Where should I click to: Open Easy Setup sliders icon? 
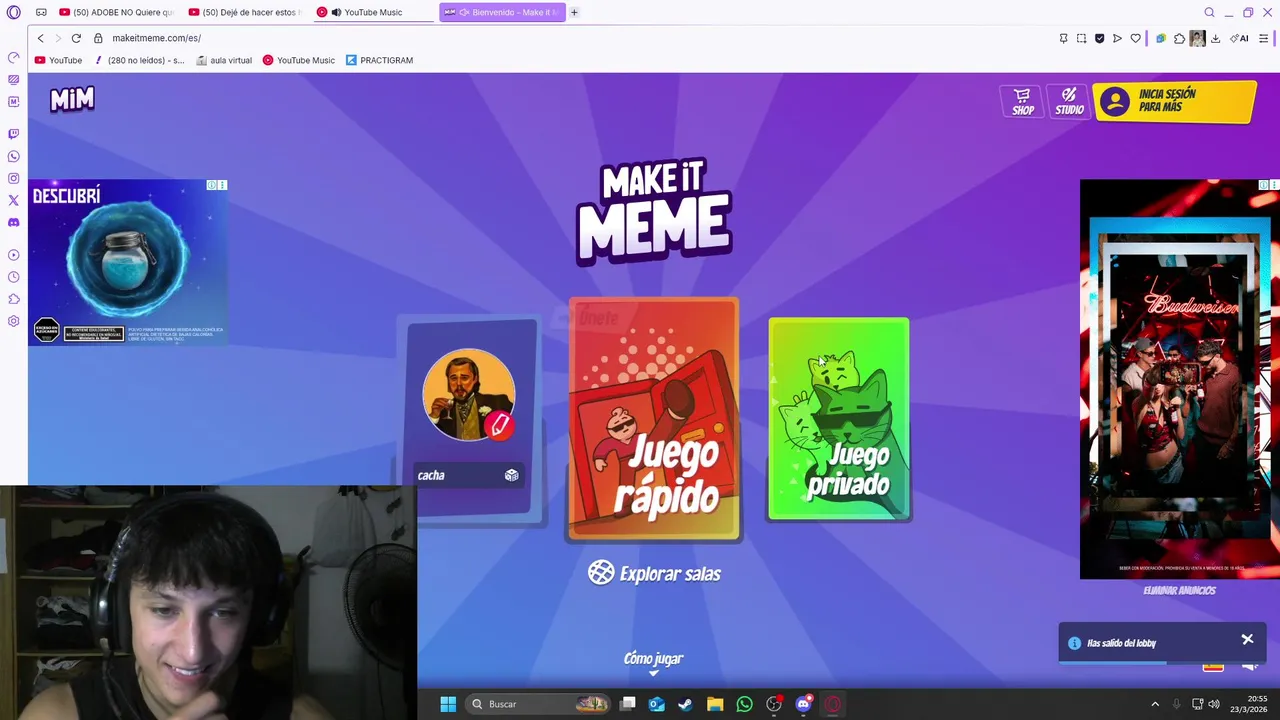click(1264, 38)
